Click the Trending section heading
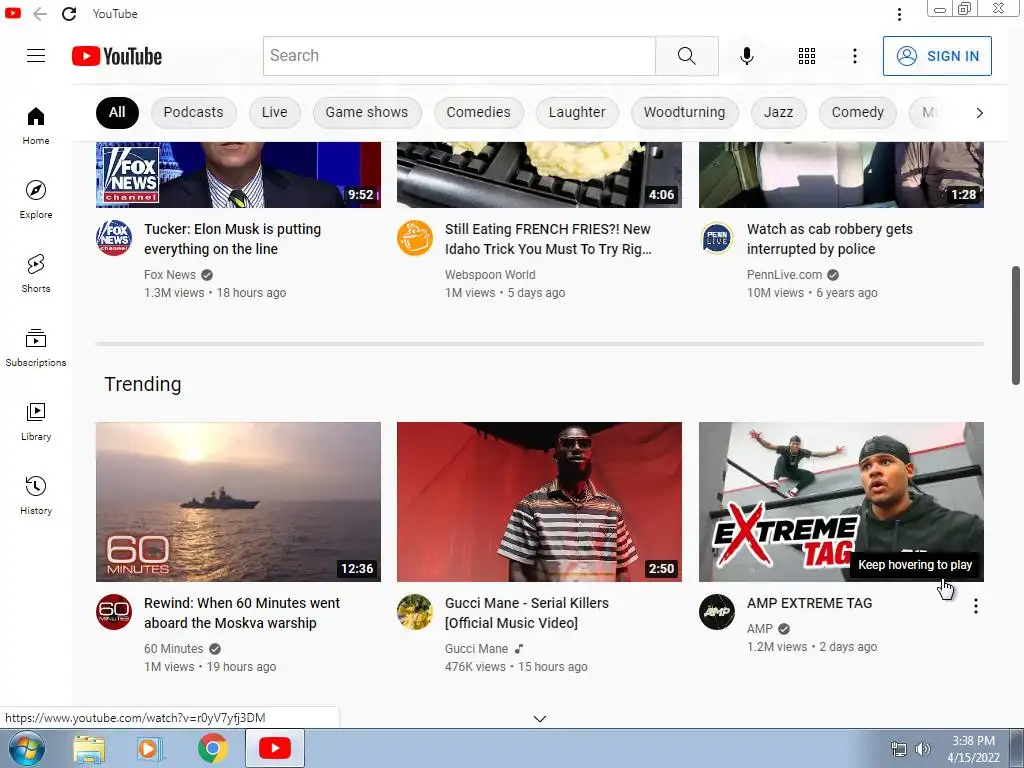This screenshot has height=768, width=1024. tap(142, 384)
